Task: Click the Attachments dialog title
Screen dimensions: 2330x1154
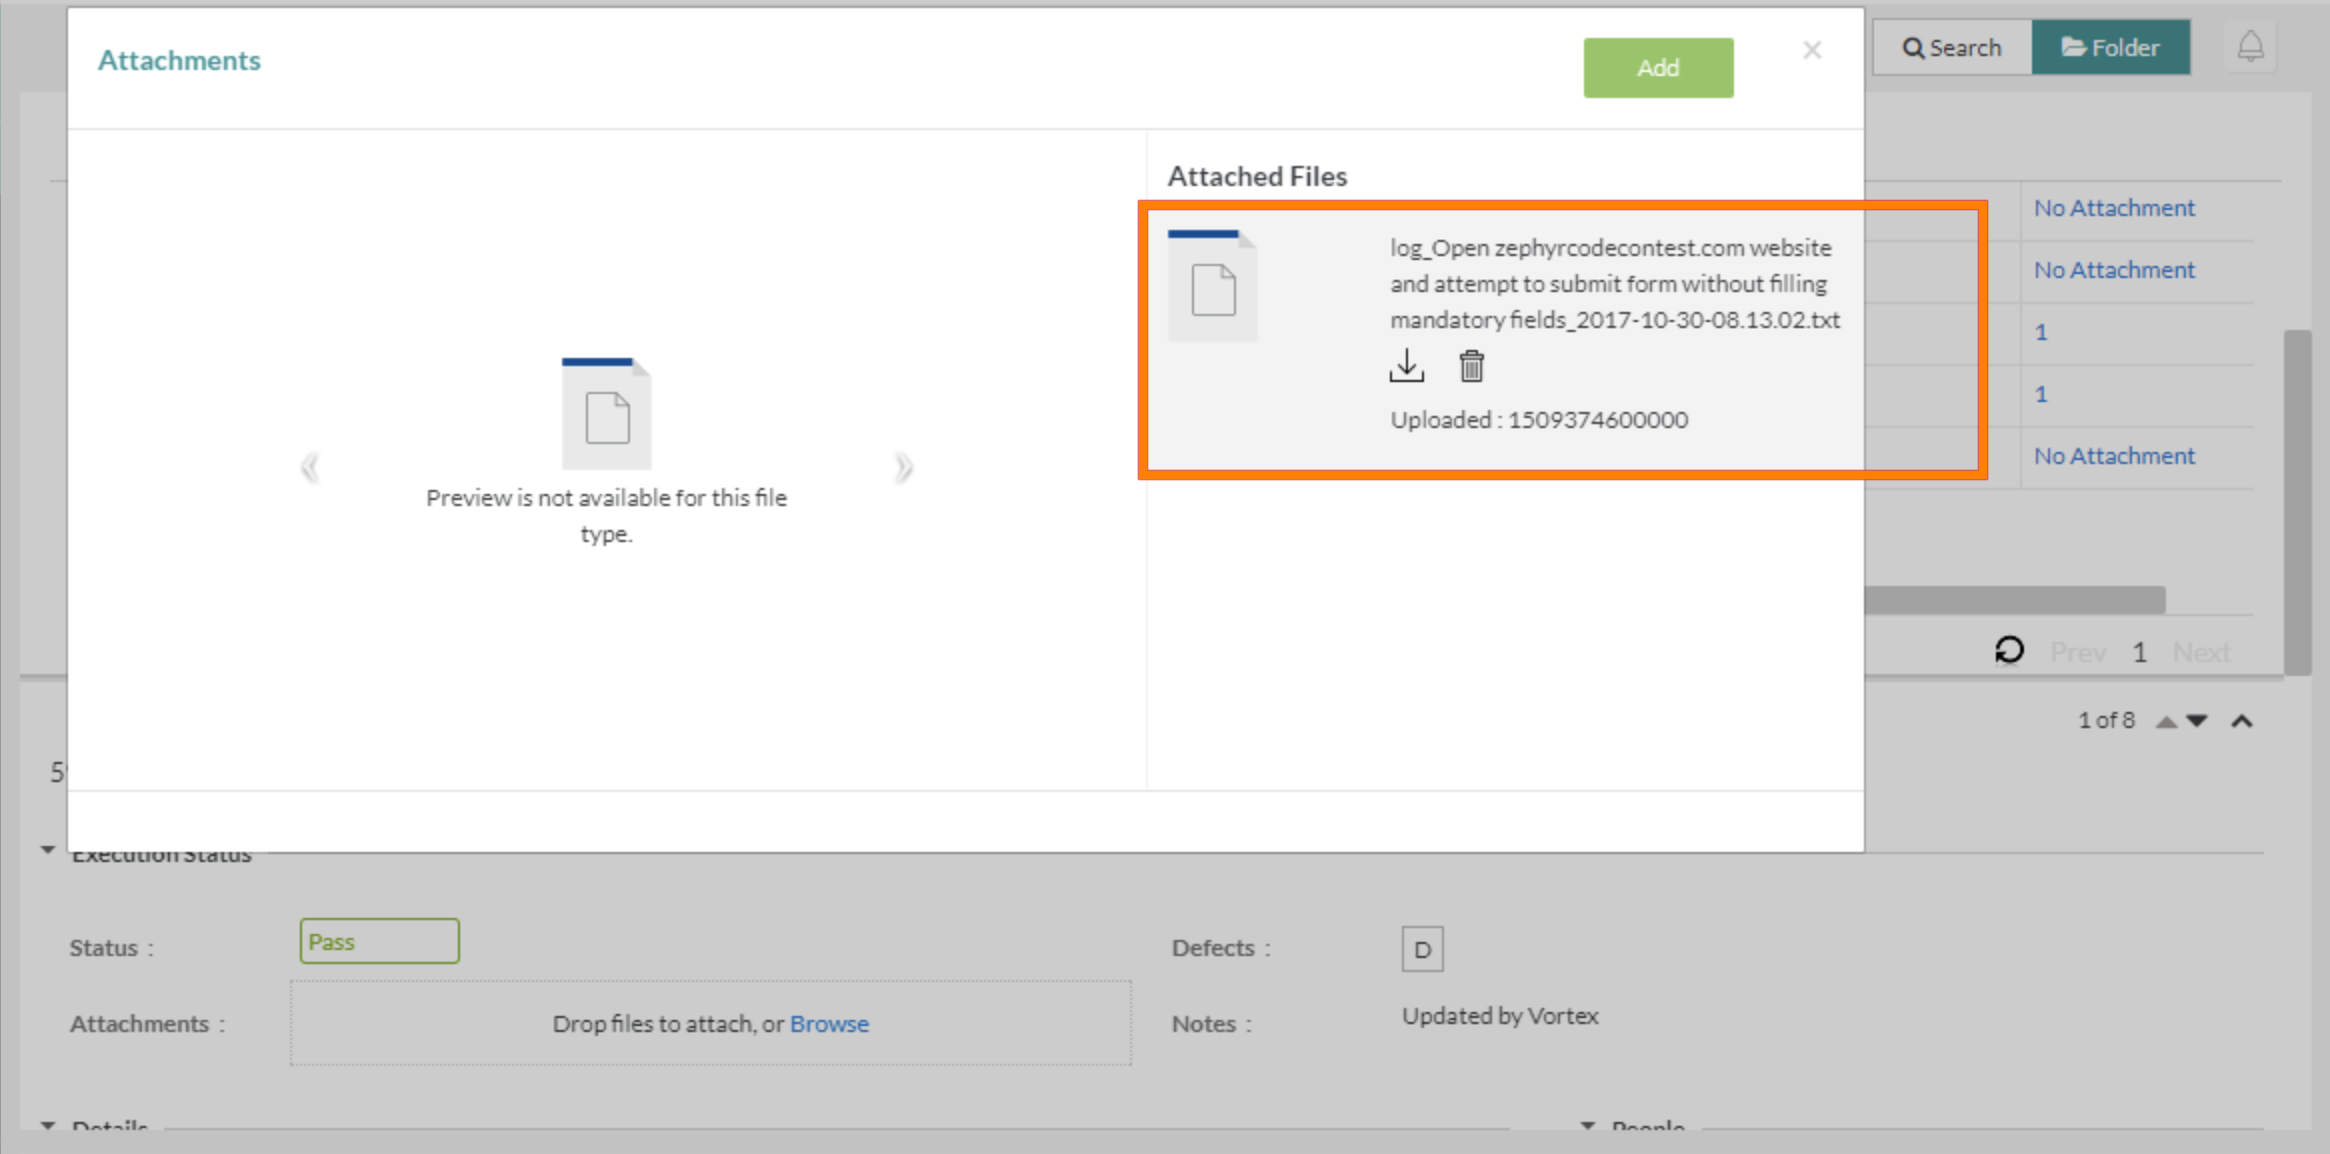Action: [x=179, y=60]
